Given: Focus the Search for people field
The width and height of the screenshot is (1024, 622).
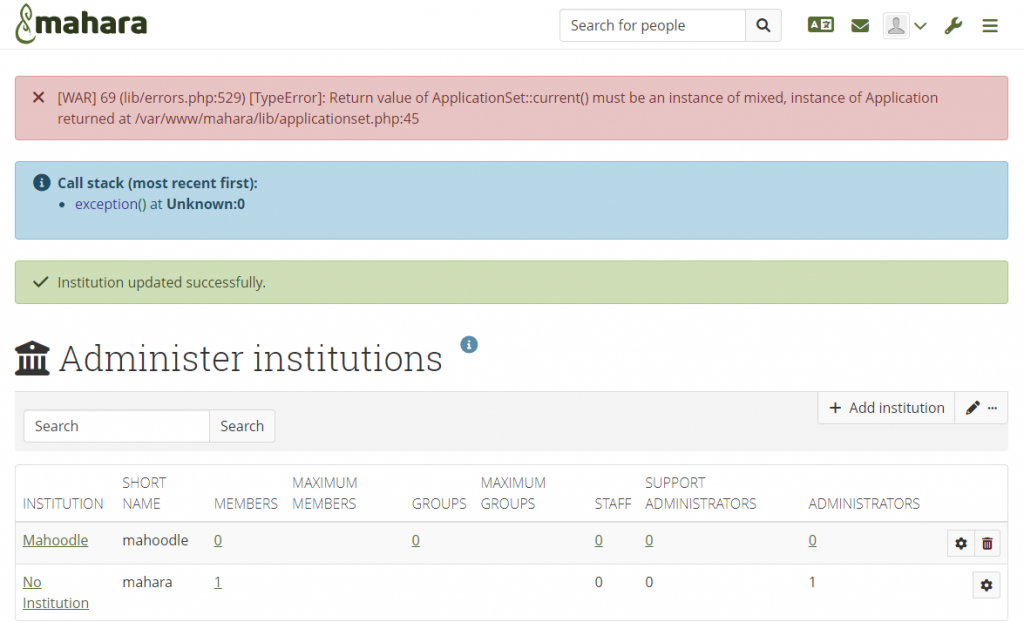Looking at the screenshot, I should pos(652,26).
